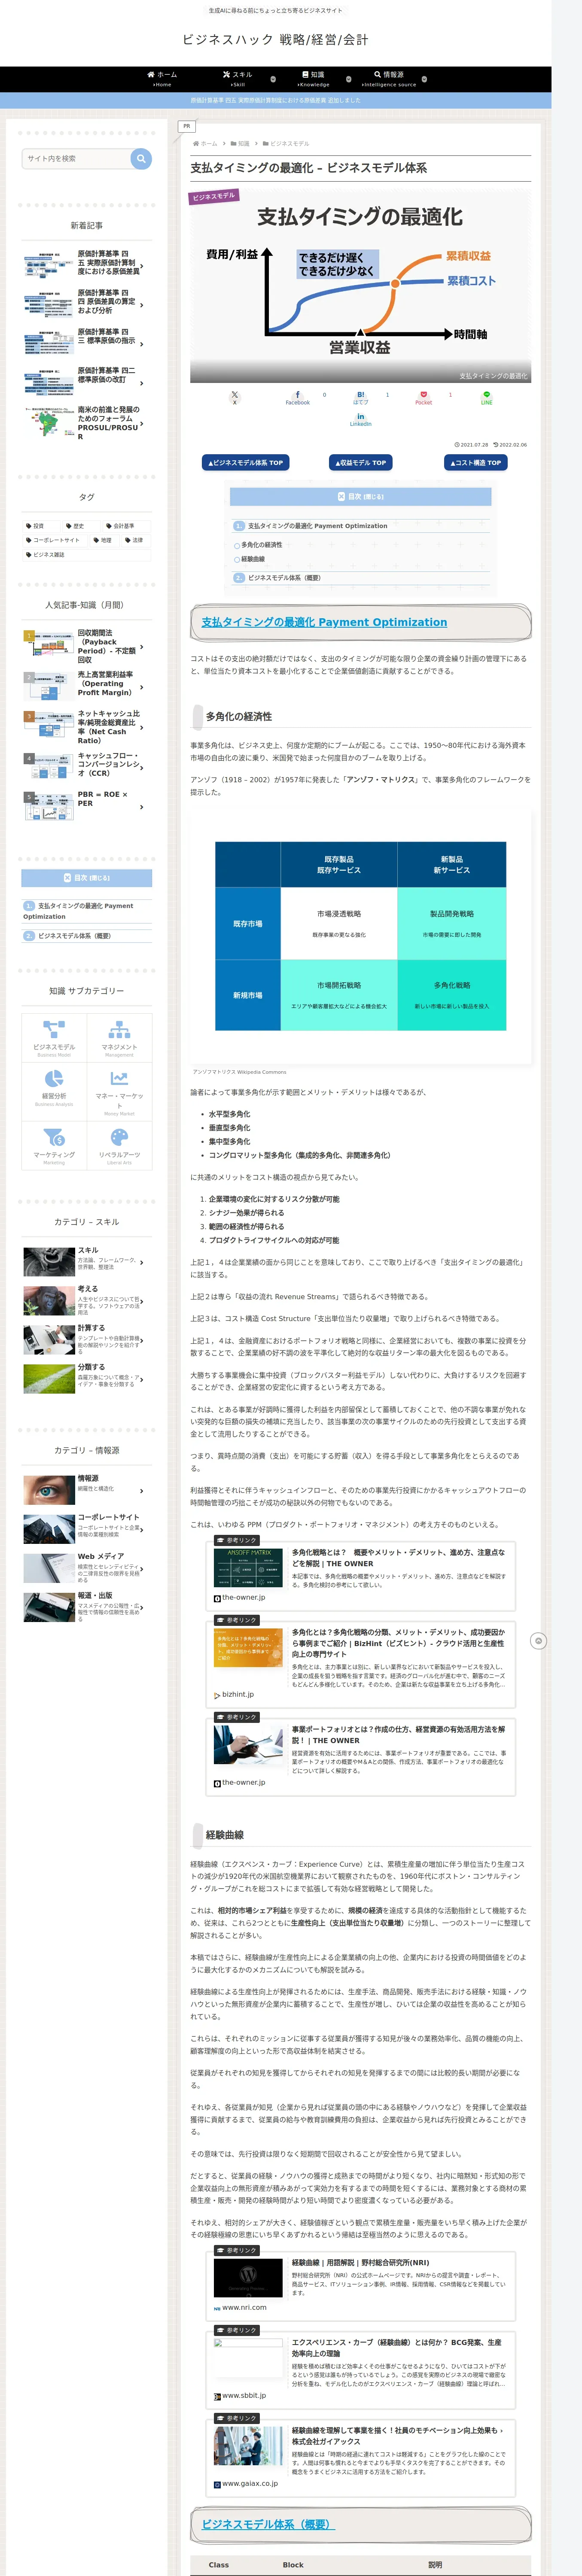Share the article on LinkedIn
The height and width of the screenshot is (2576, 582).
click(360, 420)
